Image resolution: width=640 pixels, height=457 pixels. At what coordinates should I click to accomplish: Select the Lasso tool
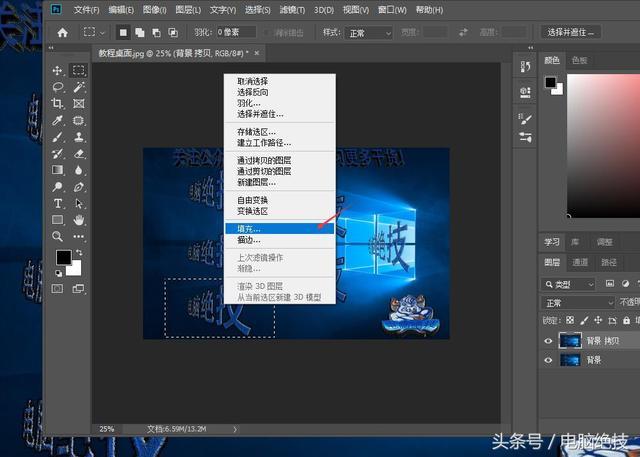tap(58, 87)
